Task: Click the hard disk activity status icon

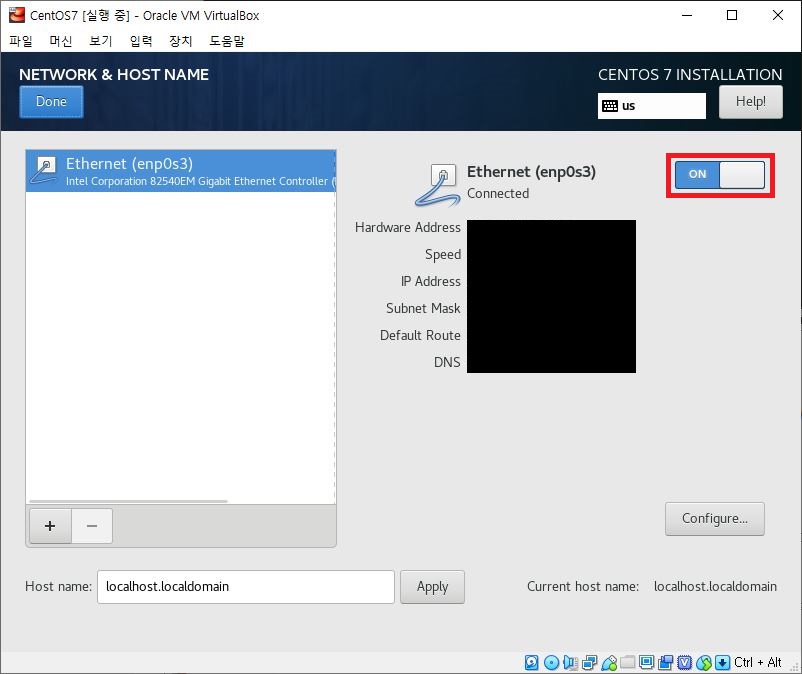Action: pos(531,662)
